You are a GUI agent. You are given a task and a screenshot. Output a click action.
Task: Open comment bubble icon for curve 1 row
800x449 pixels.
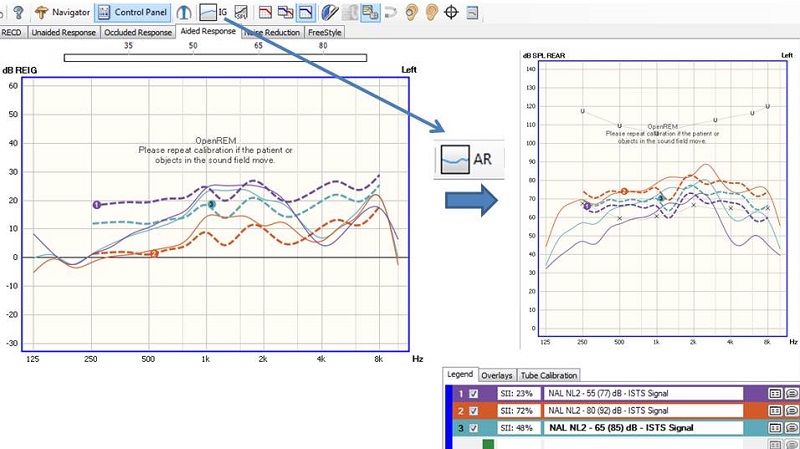(792, 393)
